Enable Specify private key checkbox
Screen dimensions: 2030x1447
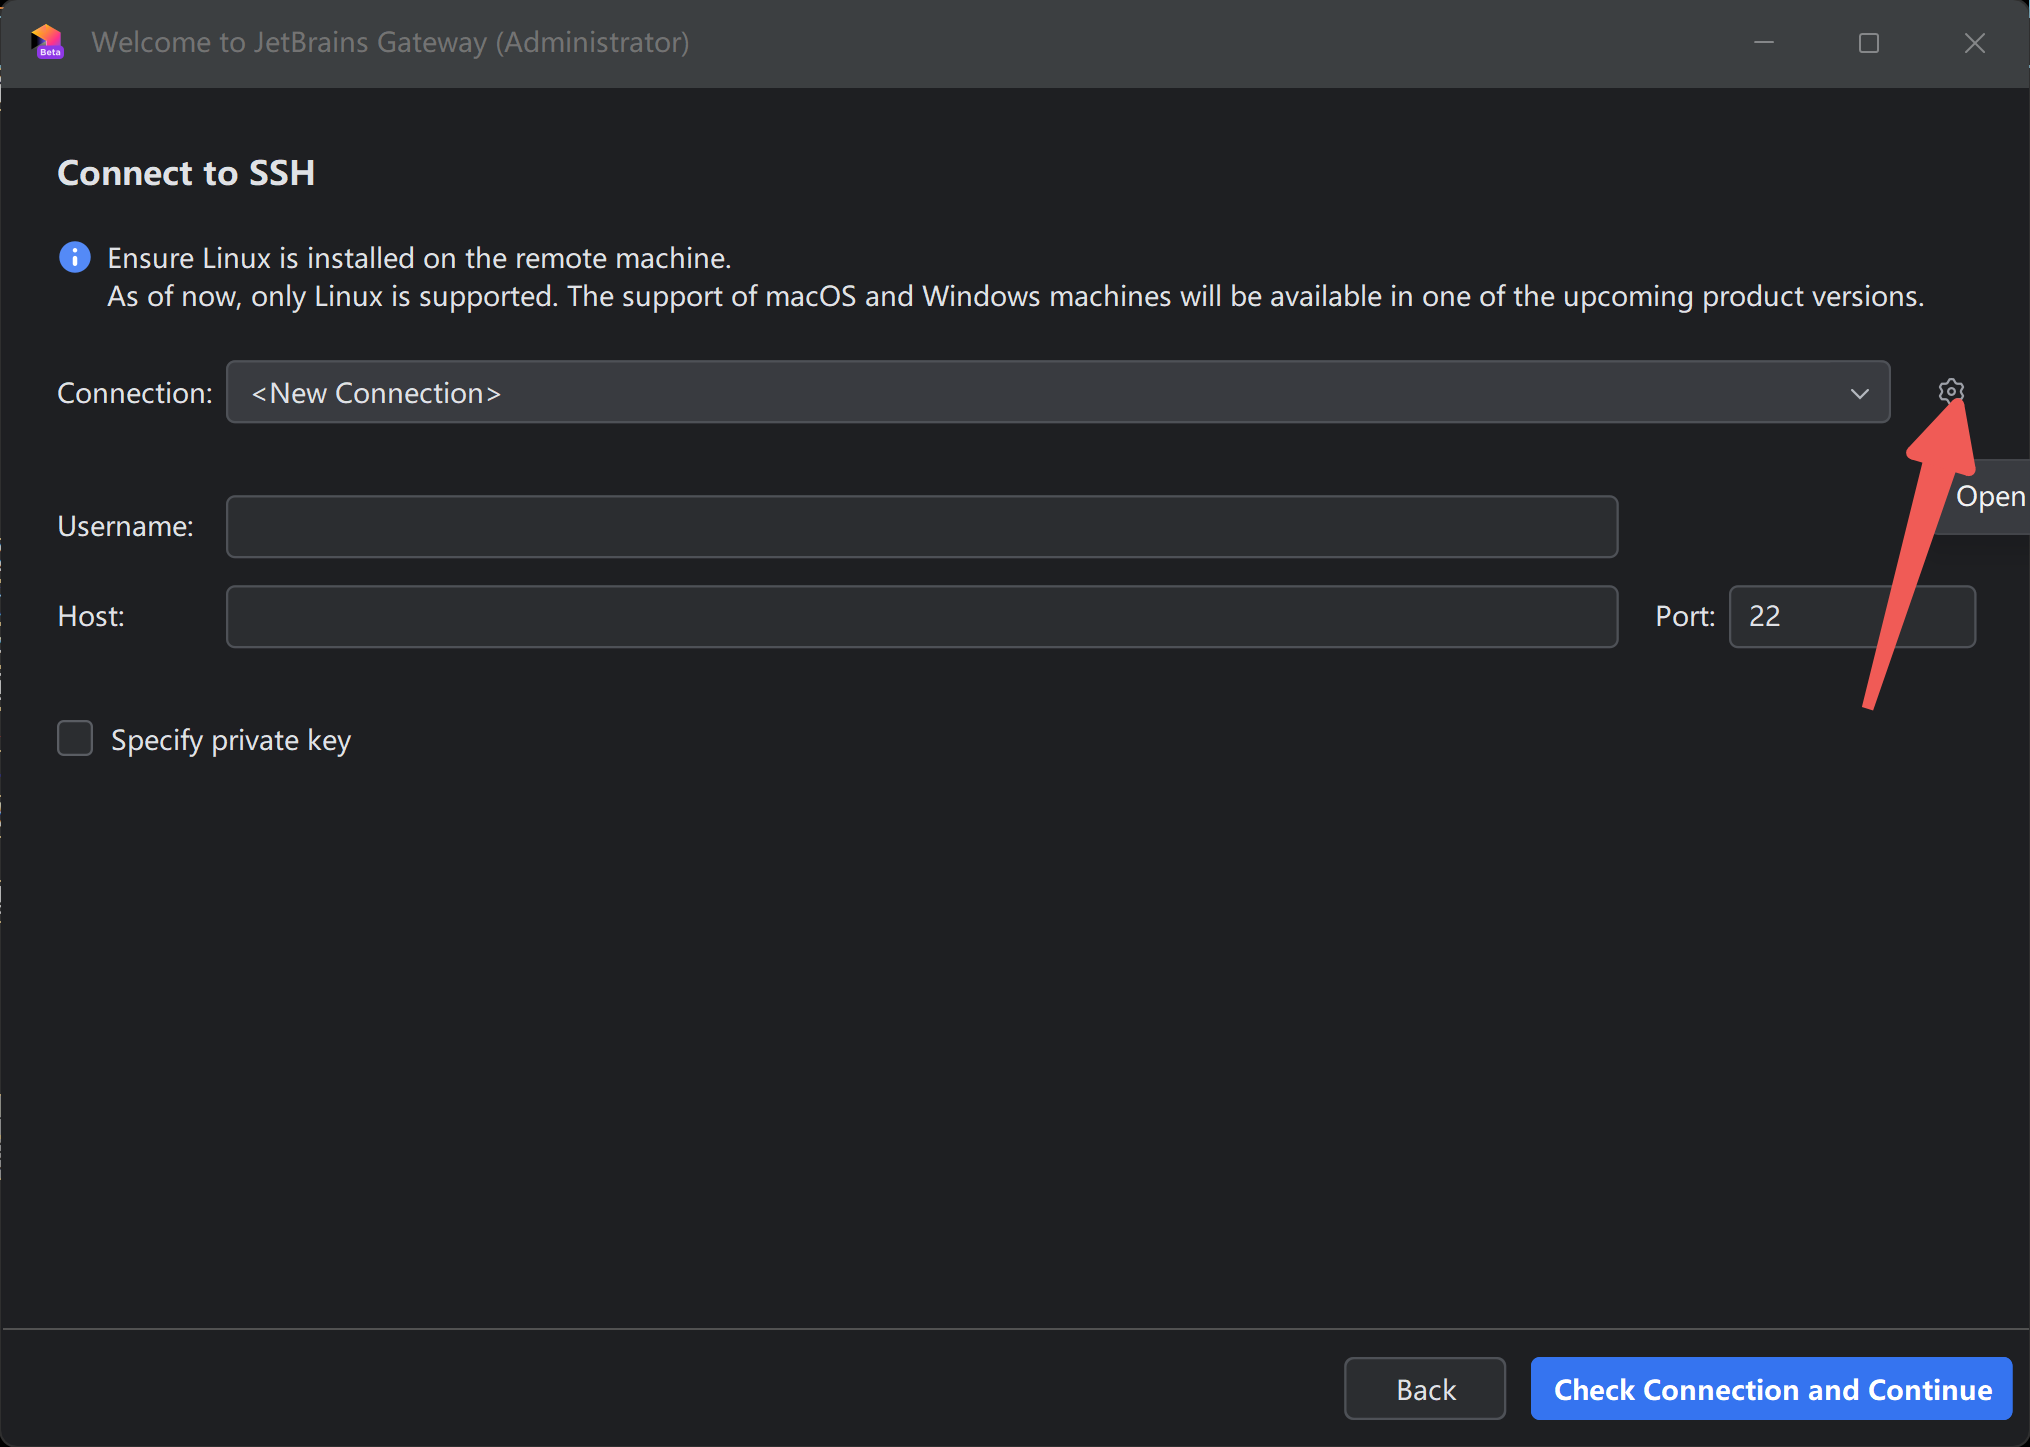75,739
